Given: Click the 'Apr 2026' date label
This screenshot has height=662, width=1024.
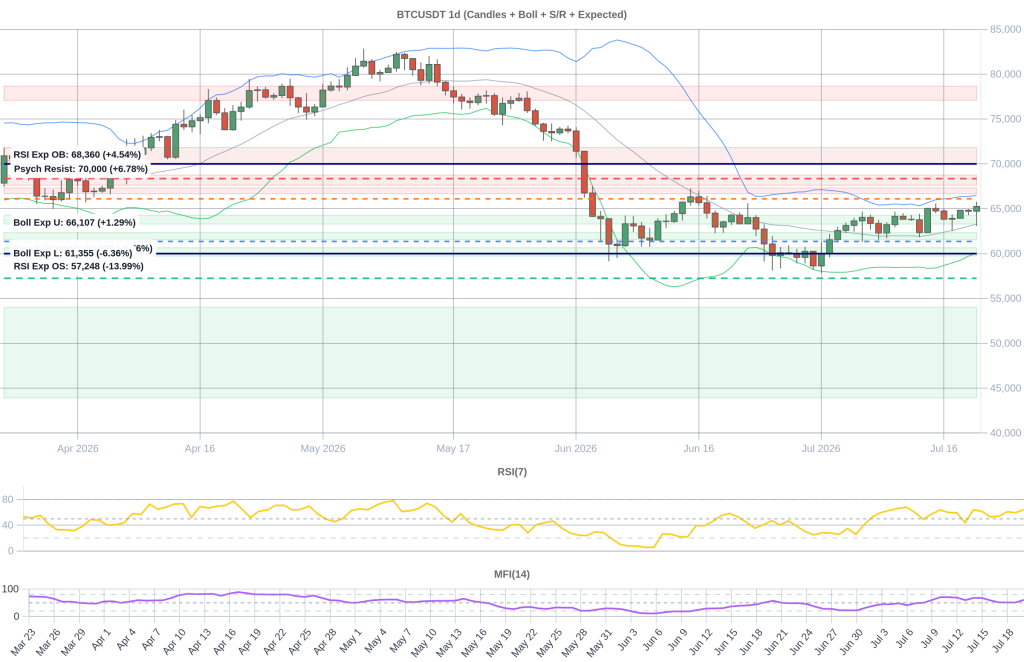Looking at the screenshot, I should click(78, 449).
